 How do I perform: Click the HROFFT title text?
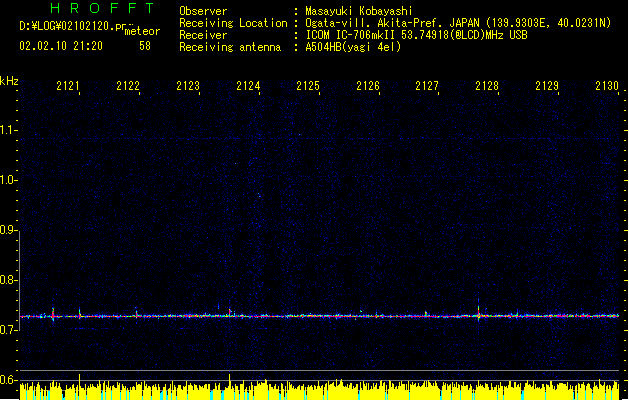pos(102,8)
